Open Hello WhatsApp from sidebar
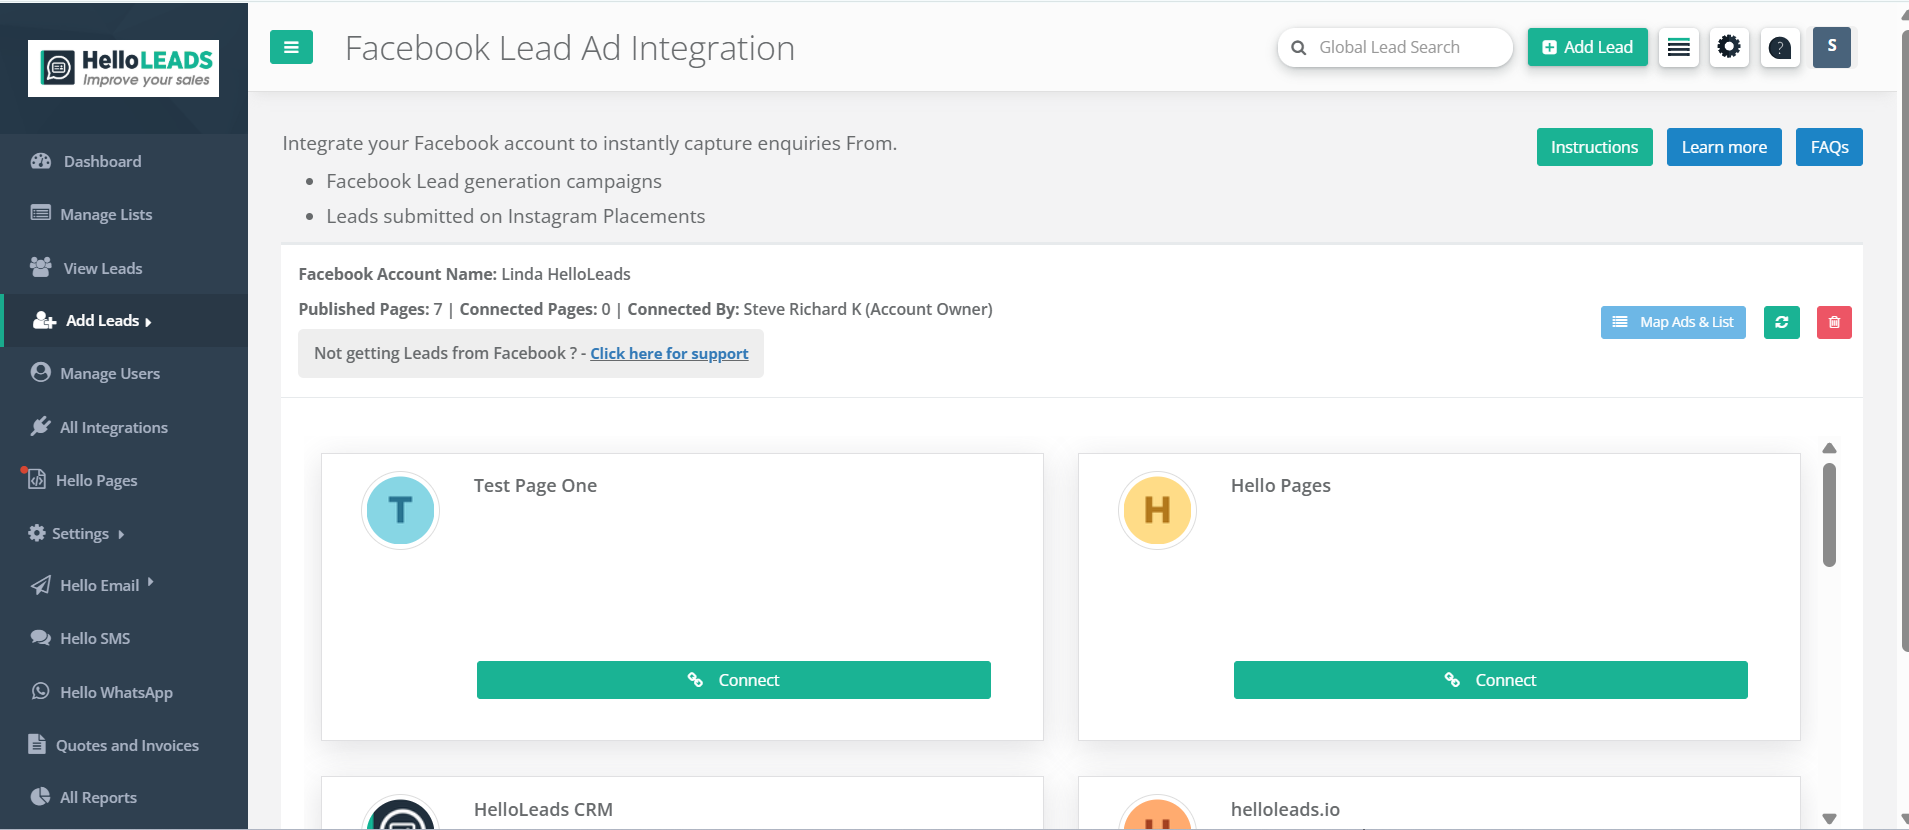 [x=116, y=693]
